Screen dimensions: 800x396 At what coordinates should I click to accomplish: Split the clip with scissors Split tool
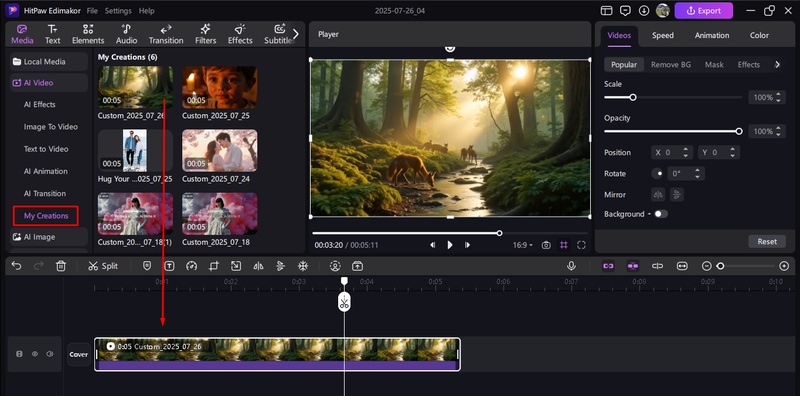pyautogui.click(x=103, y=266)
